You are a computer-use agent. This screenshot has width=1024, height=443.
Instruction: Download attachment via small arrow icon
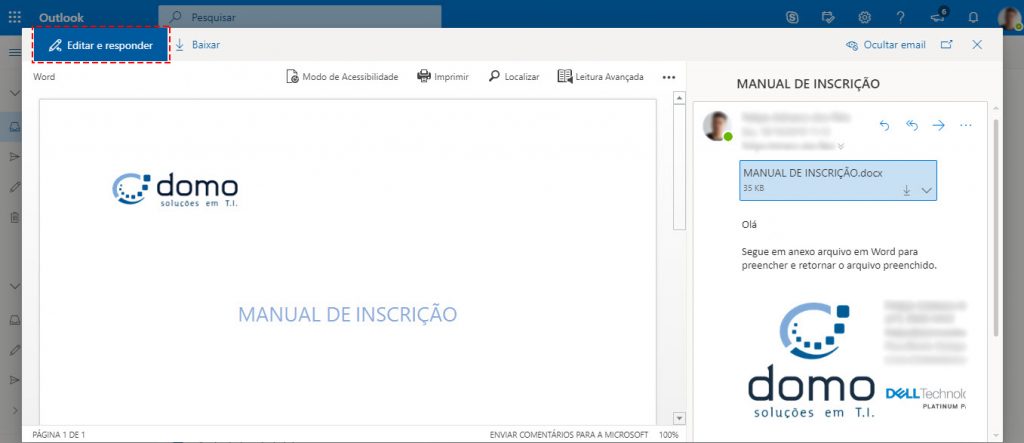pyautogui.click(x=906, y=190)
